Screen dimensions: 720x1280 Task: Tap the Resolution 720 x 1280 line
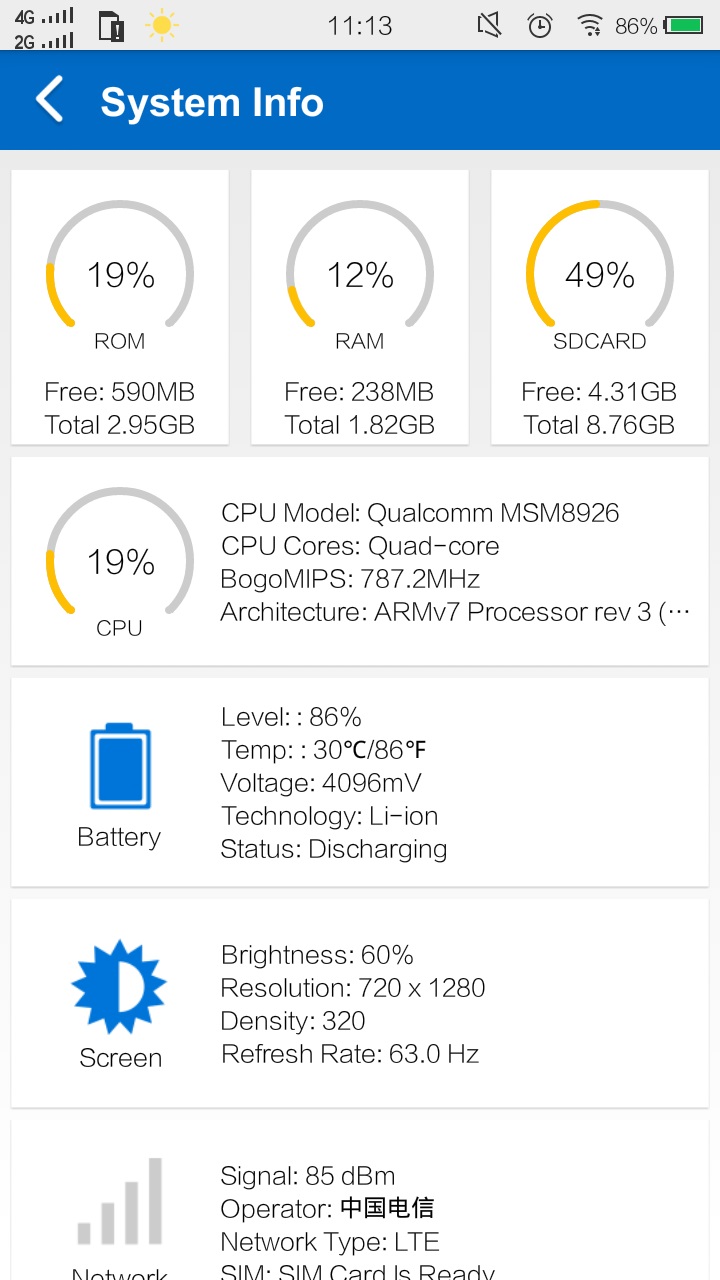353,988
